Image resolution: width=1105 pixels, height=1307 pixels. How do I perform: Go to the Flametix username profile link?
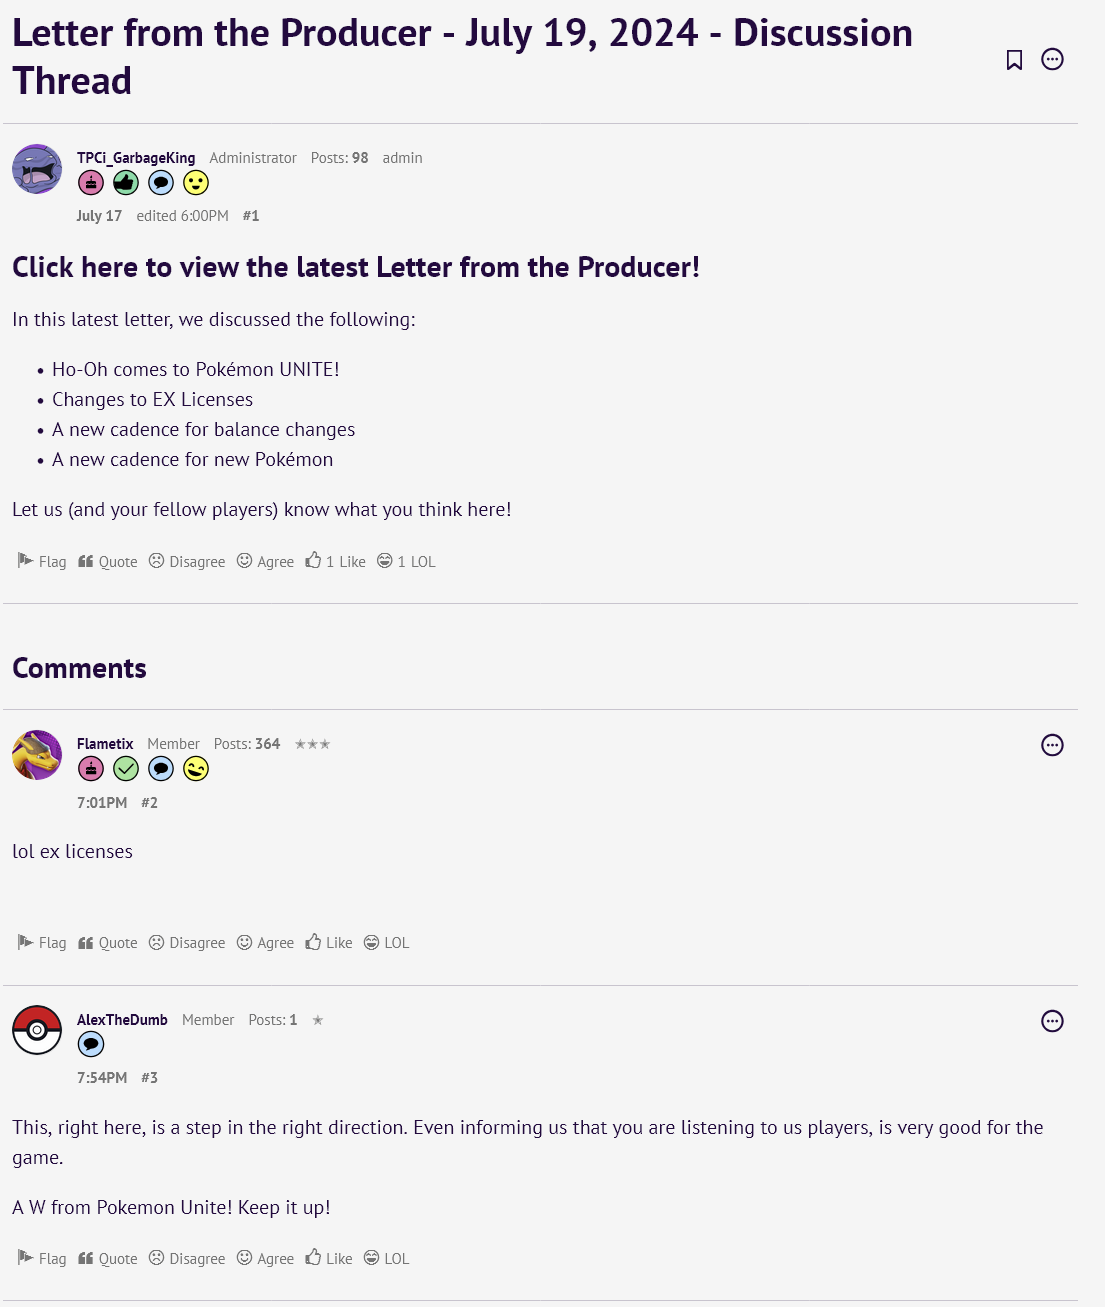(105, 744)
